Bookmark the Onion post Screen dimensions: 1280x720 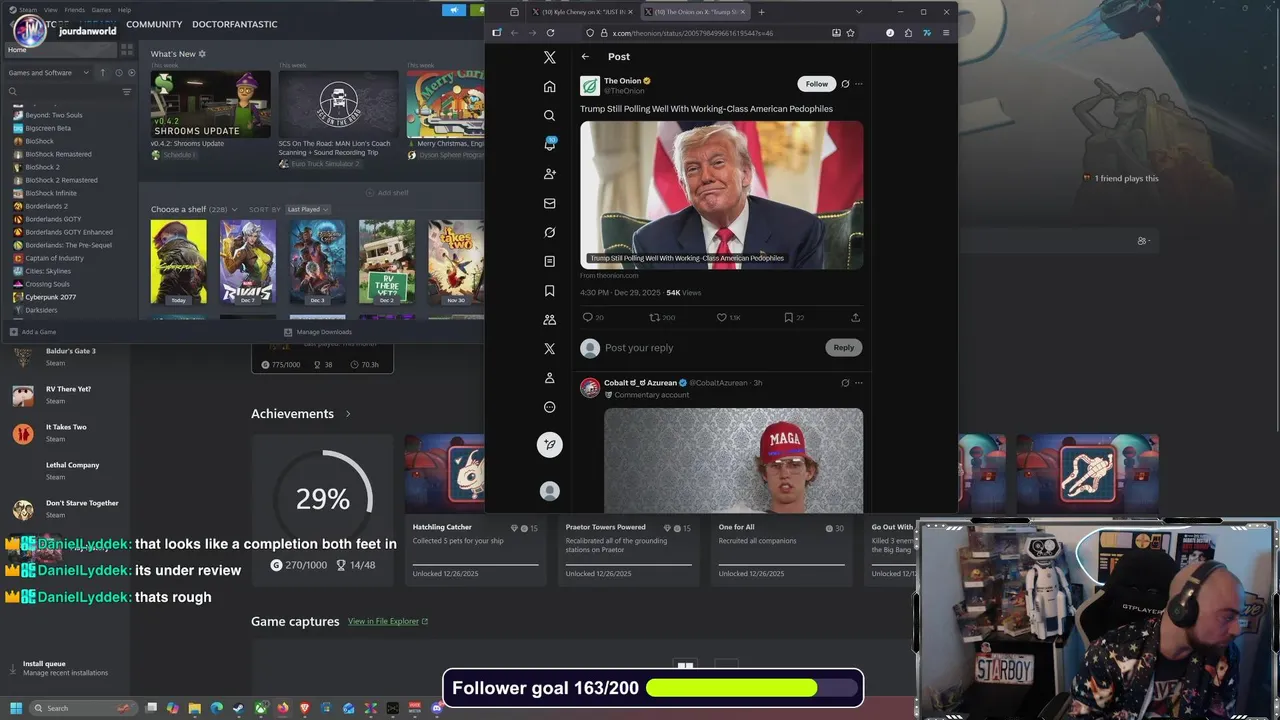(788, 317)
